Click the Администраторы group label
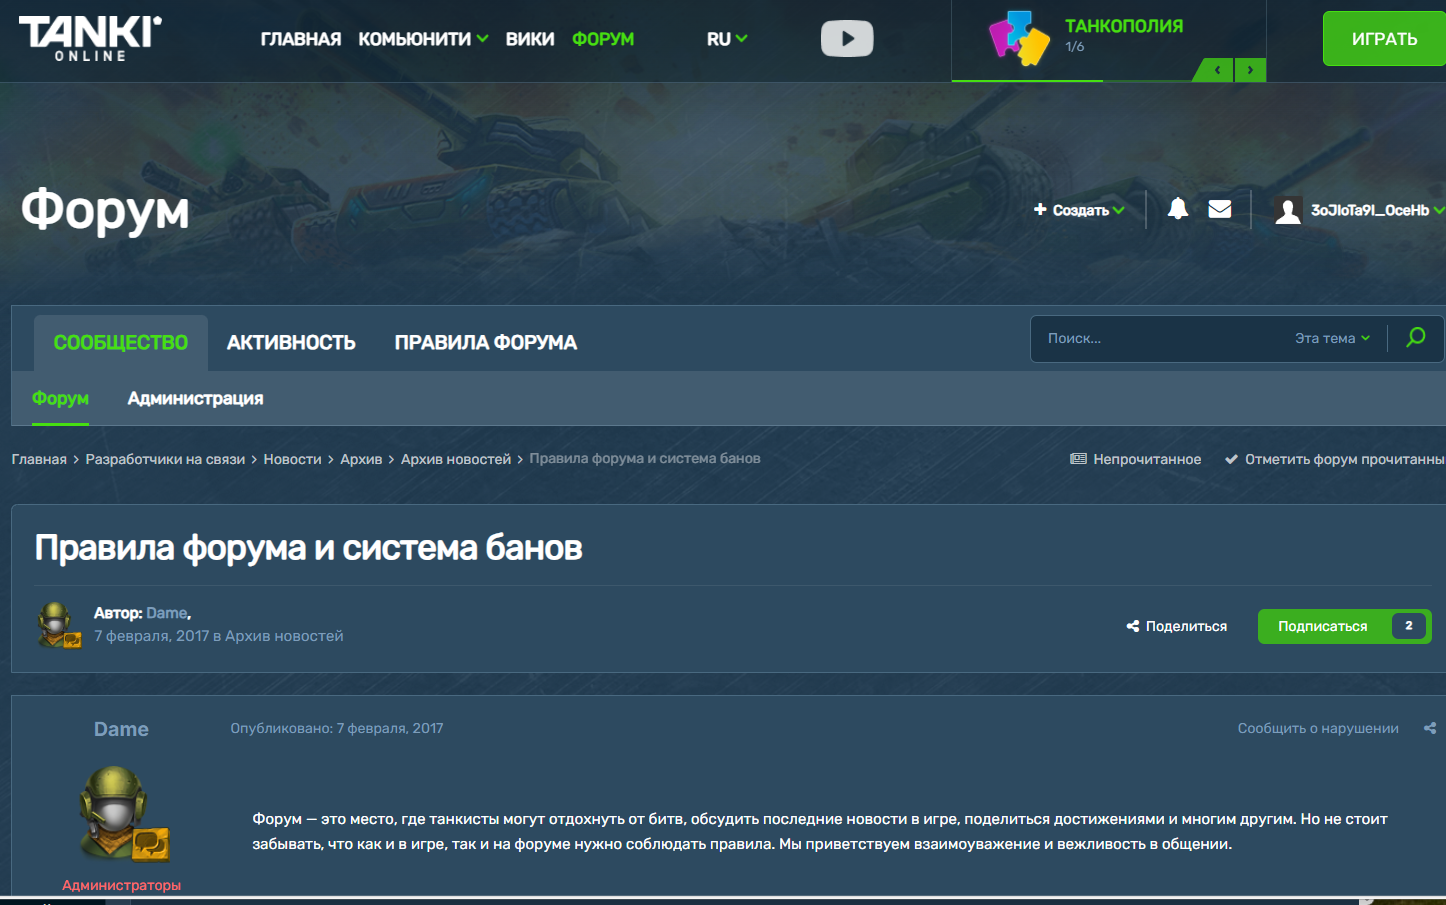 [122, 885]
